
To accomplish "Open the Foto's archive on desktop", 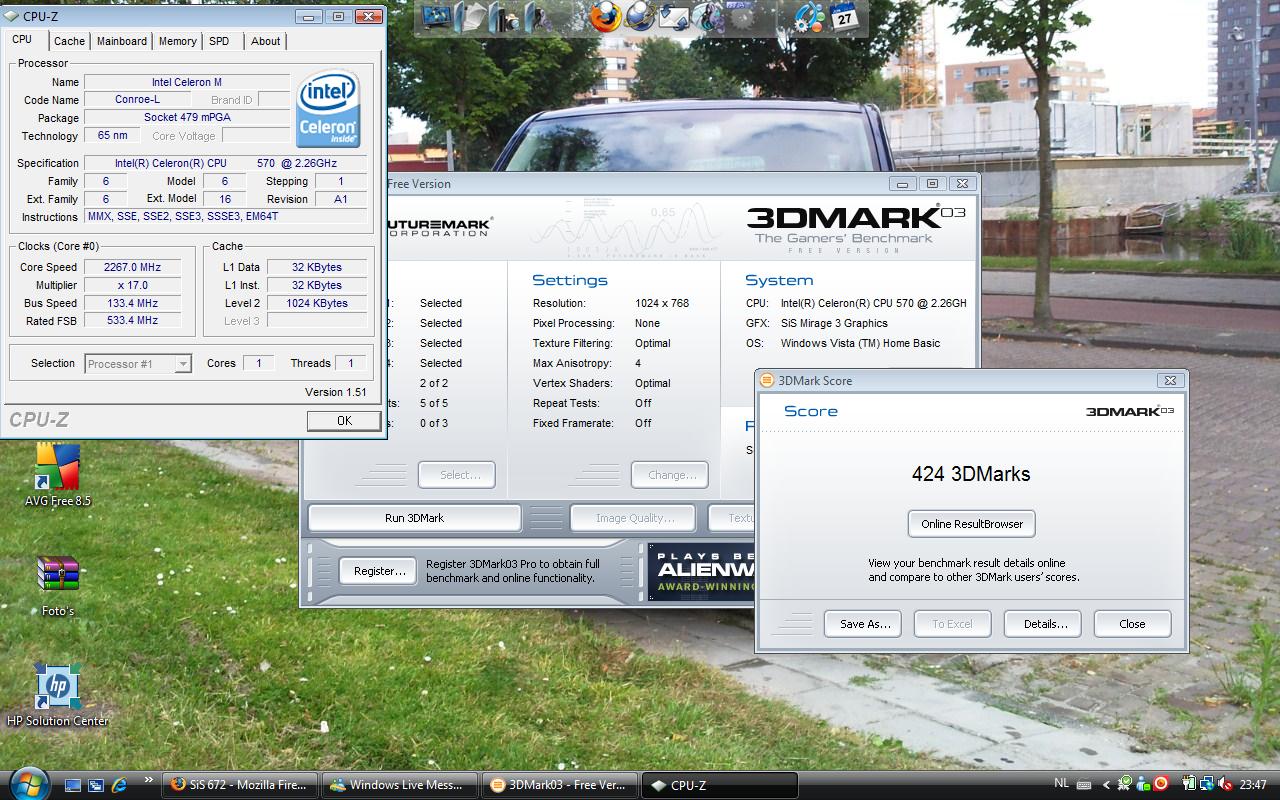I will (57, 586).
